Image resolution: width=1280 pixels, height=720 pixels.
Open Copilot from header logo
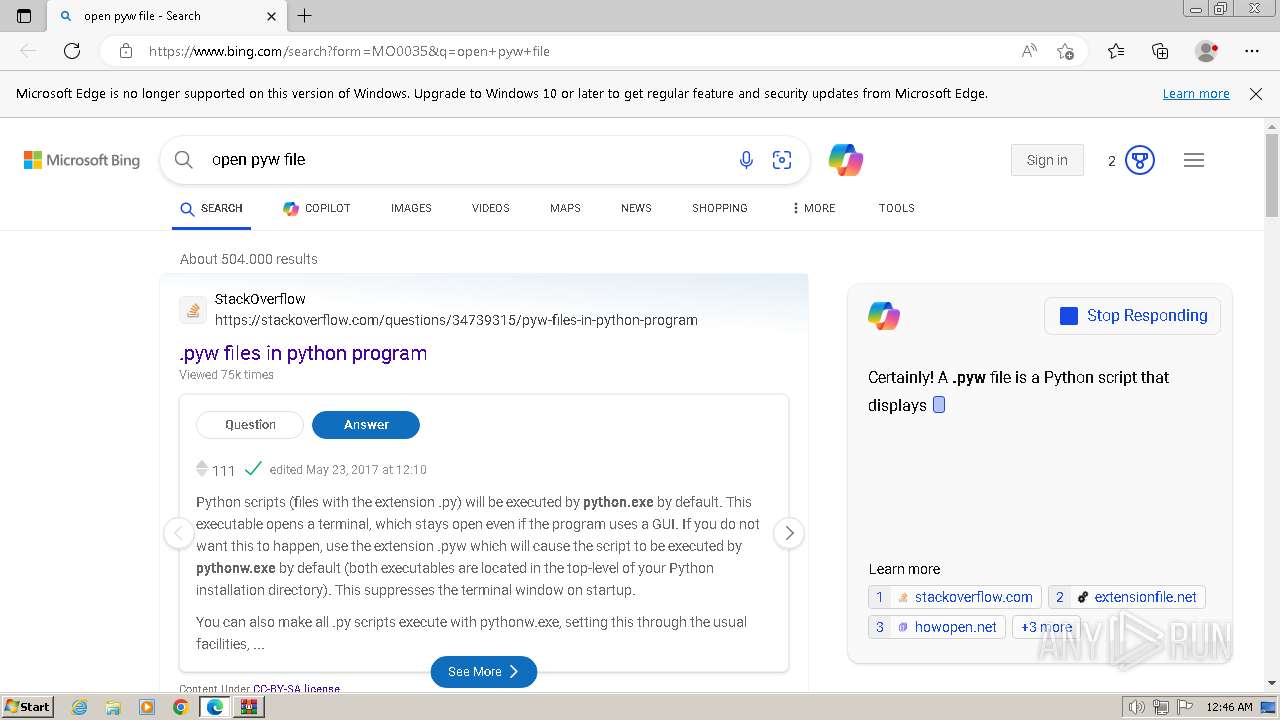coord(846,160)
